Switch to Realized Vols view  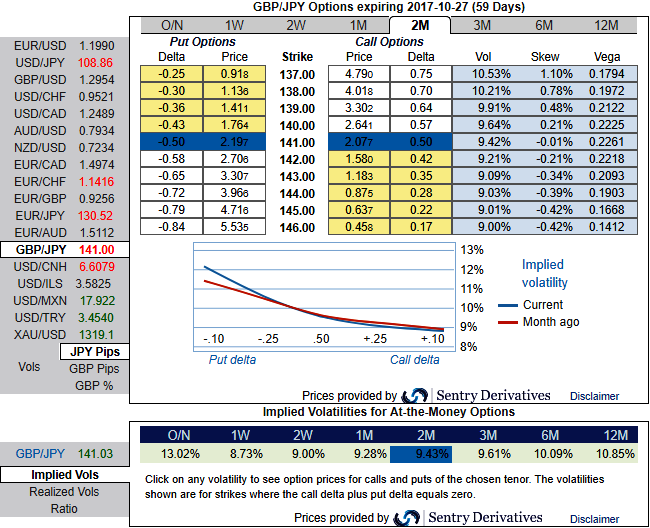coord(64,492)
